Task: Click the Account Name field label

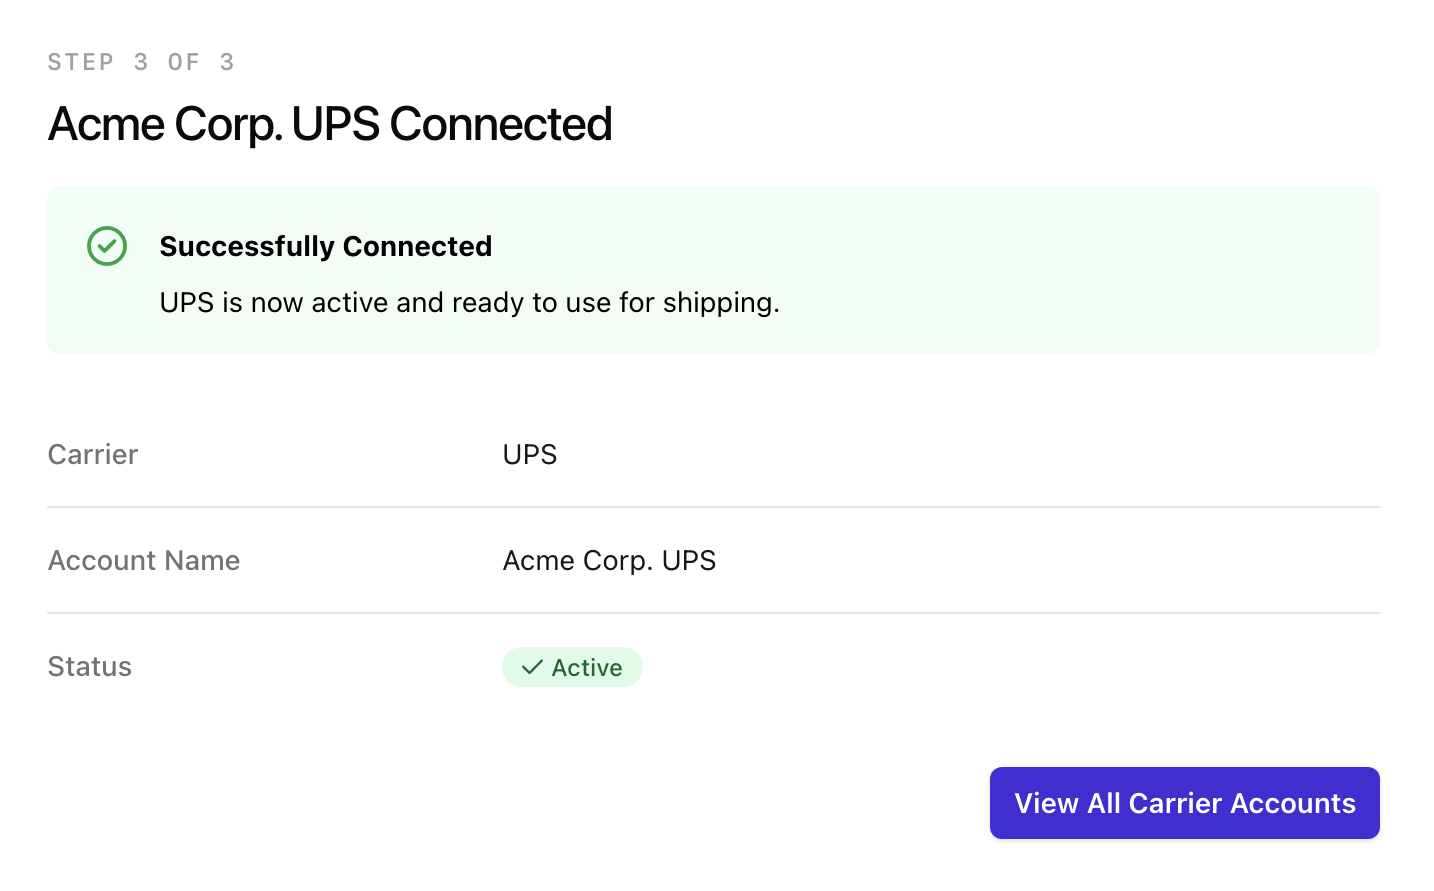Action: [144, 561]
